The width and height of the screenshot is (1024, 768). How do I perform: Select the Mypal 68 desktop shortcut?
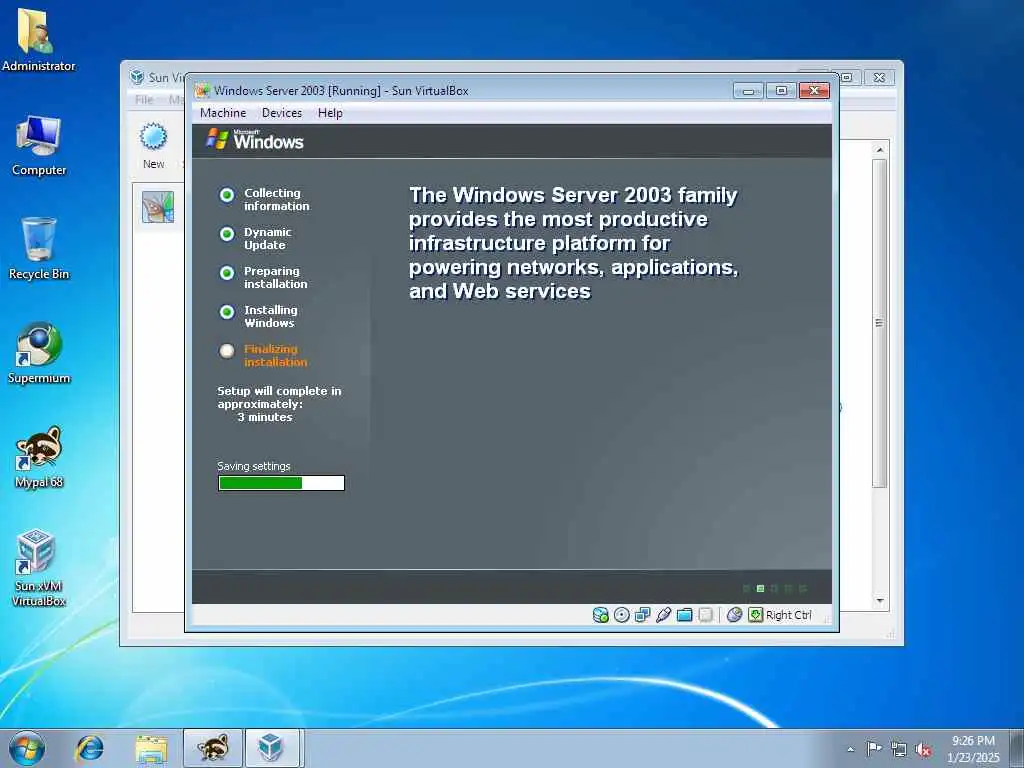39,457
